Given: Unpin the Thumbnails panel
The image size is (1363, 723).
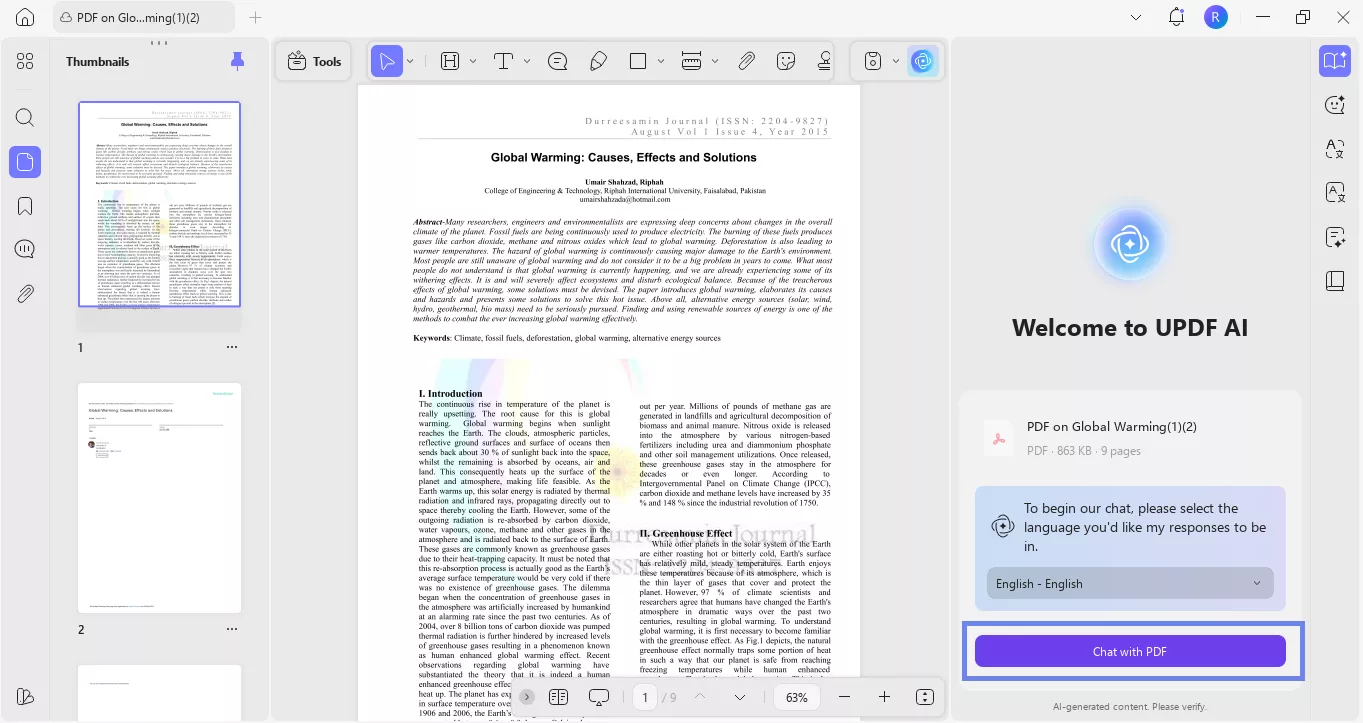Looking at the screenshot, I should 237,61.
